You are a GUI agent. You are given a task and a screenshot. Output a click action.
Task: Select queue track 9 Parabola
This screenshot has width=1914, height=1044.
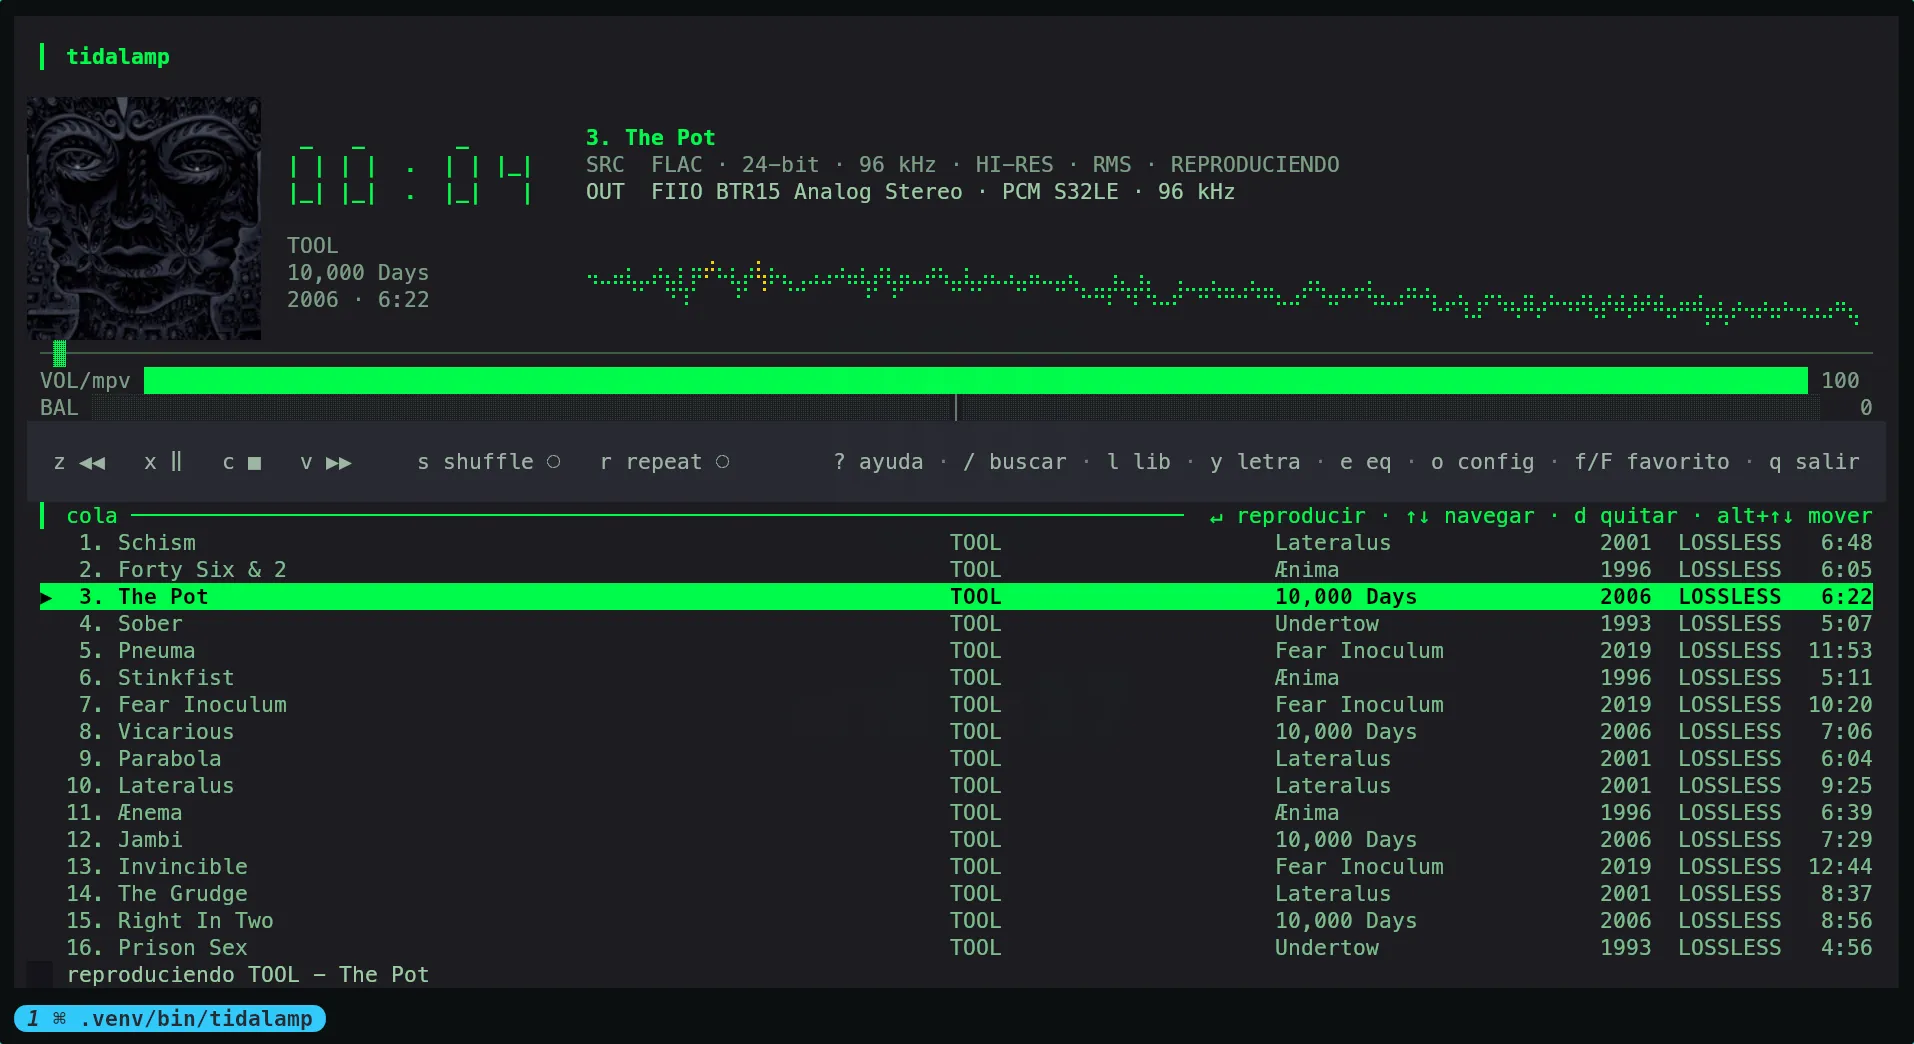(x=956, y=758)
